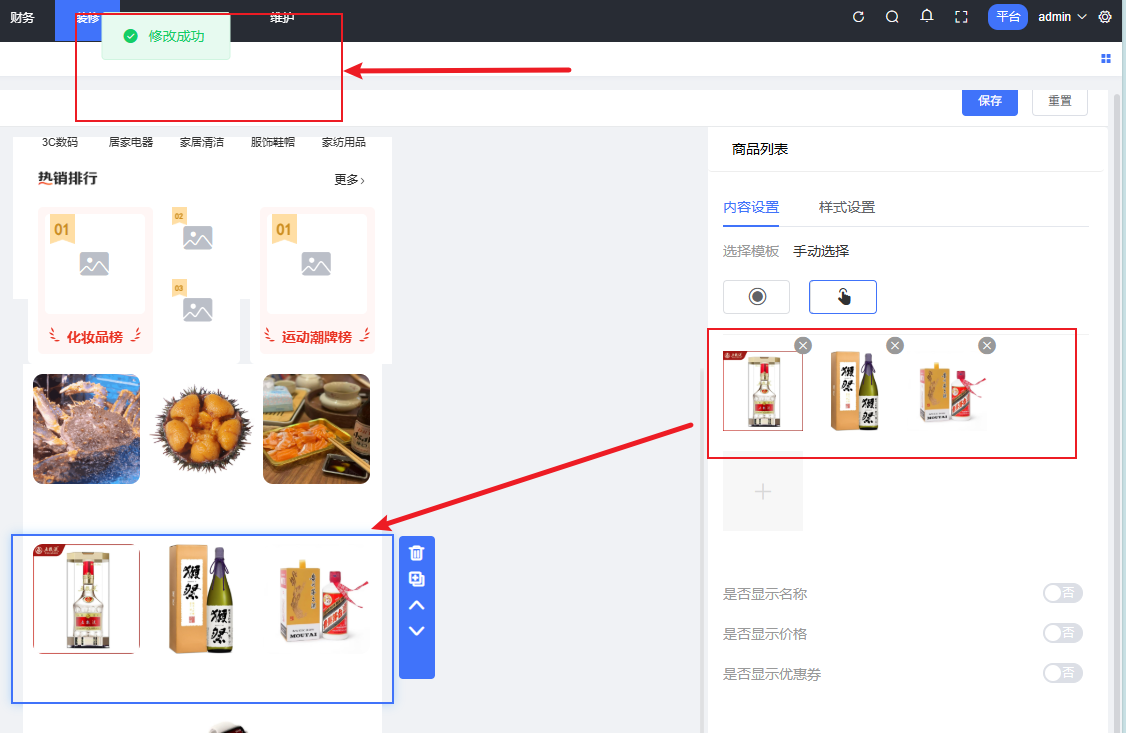The width and height of the screenshot is (1126, 733).
Task: Toggle fullscreen mode icon
Action: (x=962, y=17)
